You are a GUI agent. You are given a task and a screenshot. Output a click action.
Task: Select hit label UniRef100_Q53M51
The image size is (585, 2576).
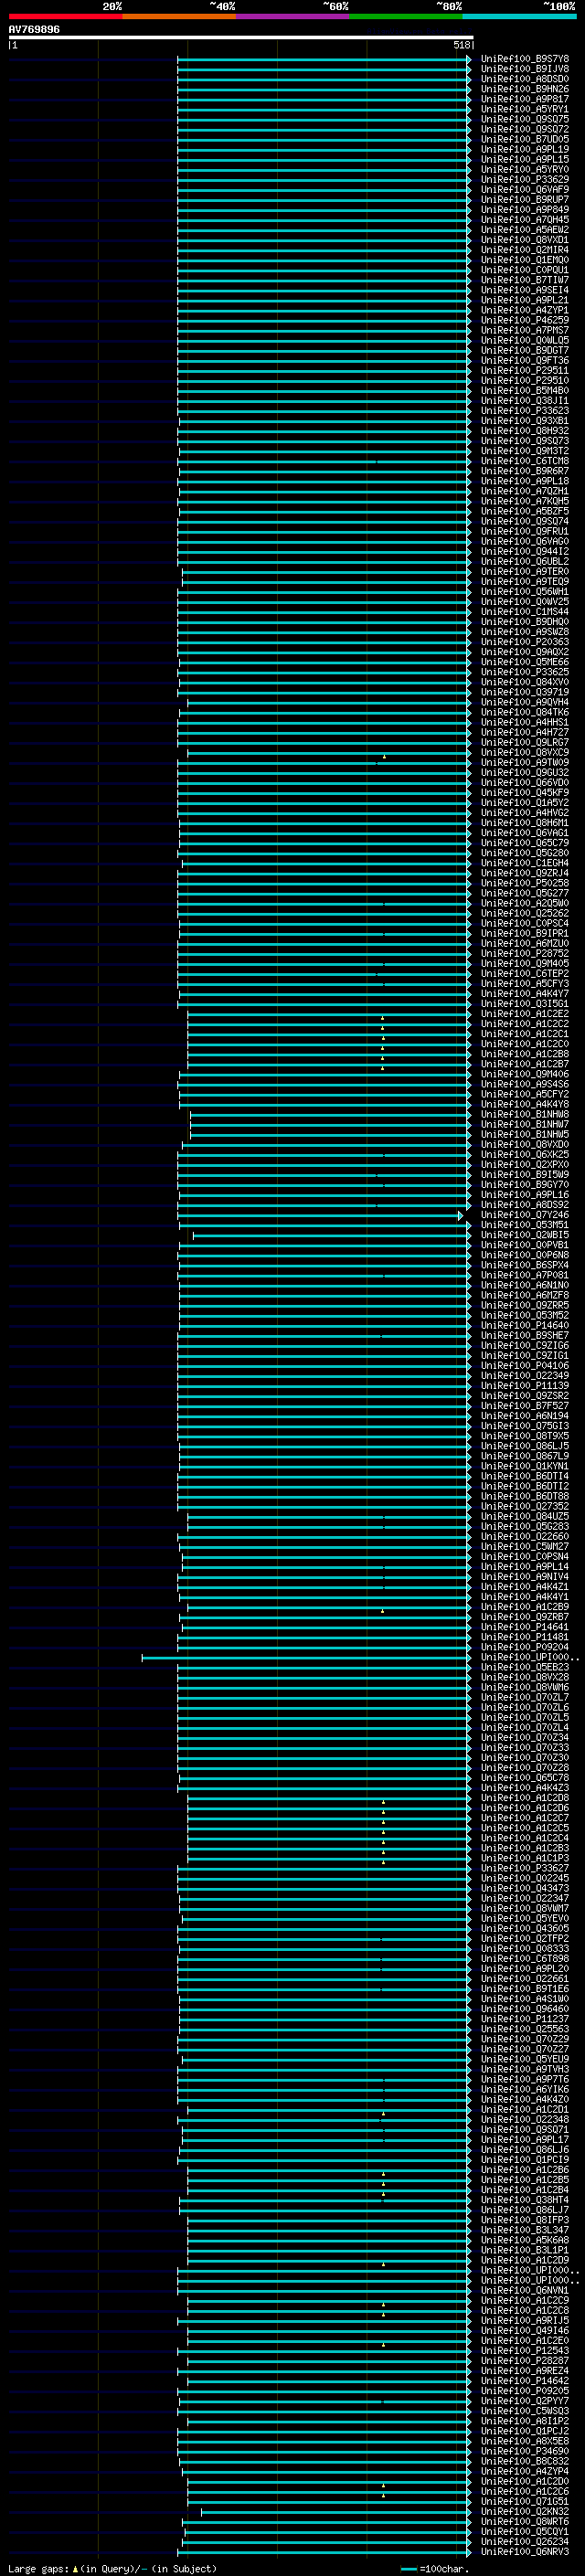coord(524,1225)
